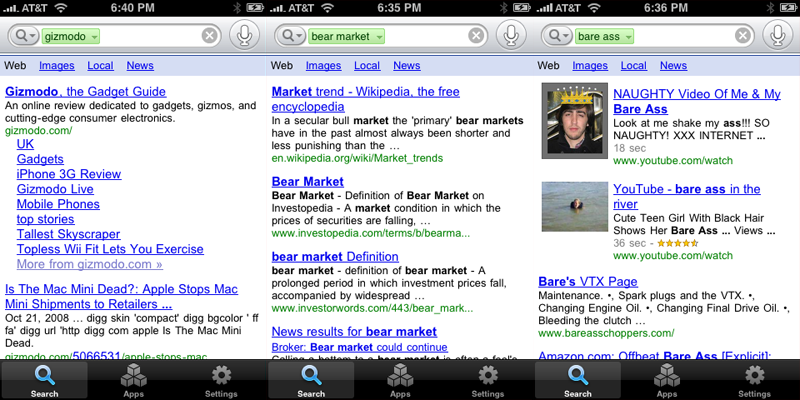Open 'Topless Wii Fit Lets You Exercise' link

pos(110,249)
